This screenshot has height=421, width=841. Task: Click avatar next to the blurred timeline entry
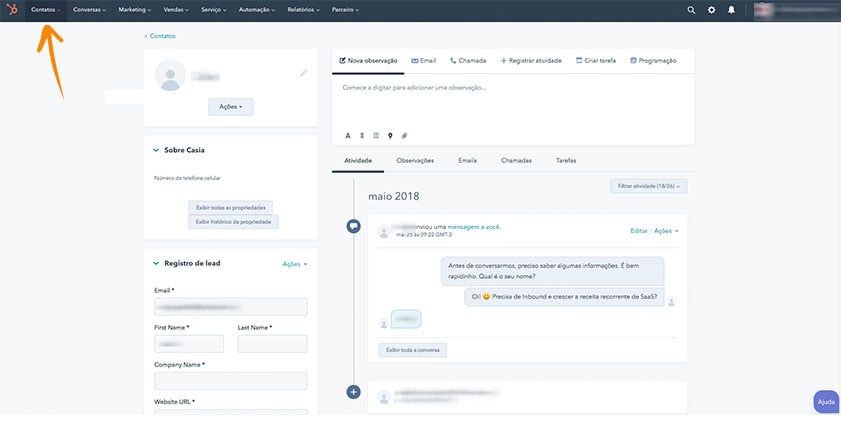pos(383,397)
